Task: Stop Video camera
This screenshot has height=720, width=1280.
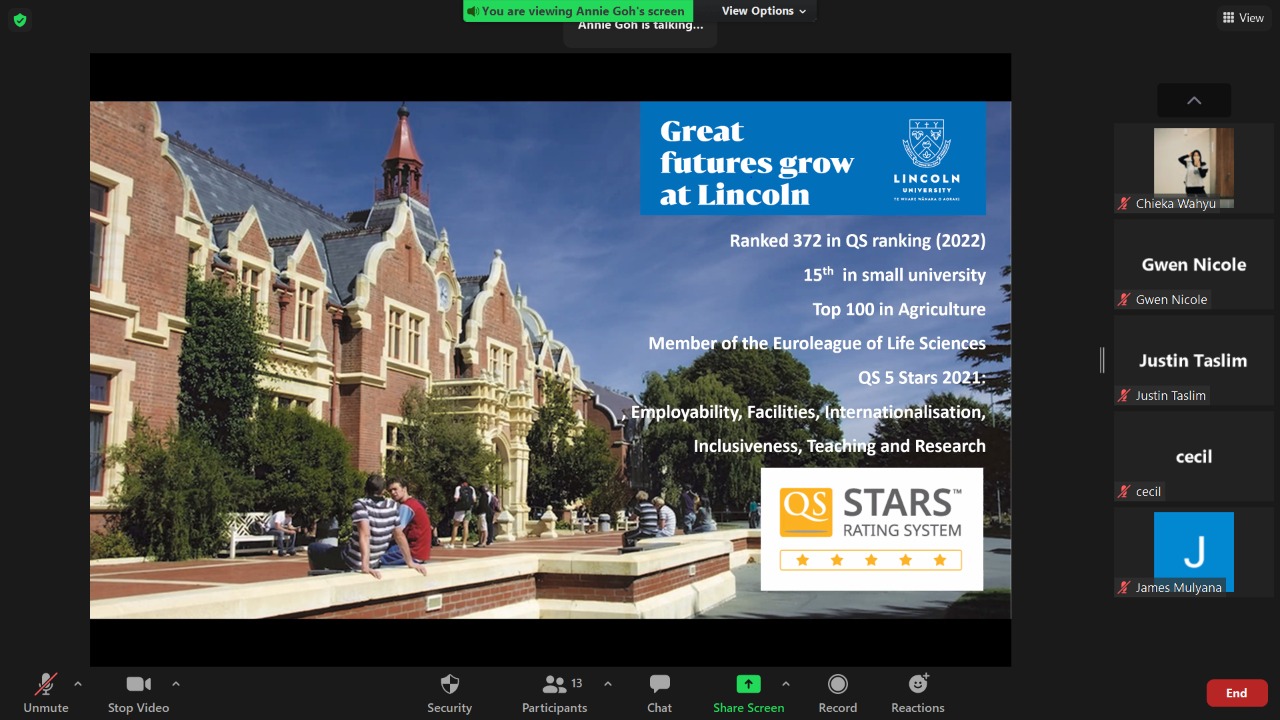Action: (x=138, y=693)
